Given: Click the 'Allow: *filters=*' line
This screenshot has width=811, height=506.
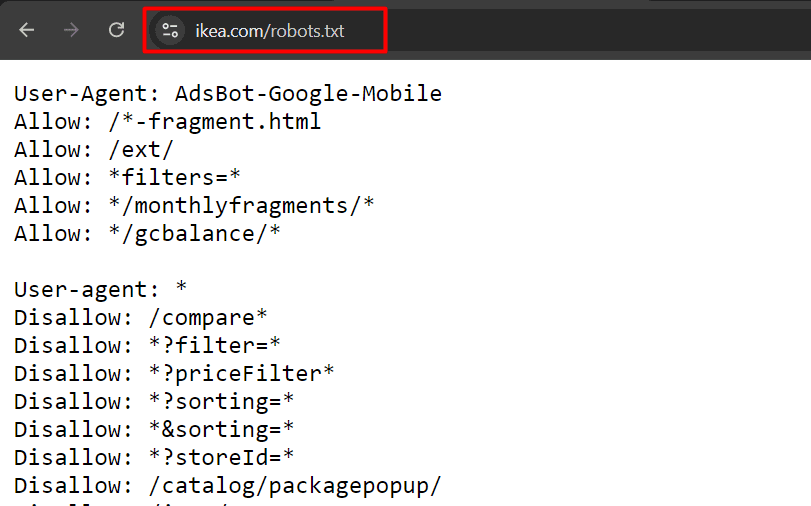Looking at the screenshot, I should (127, 178).
